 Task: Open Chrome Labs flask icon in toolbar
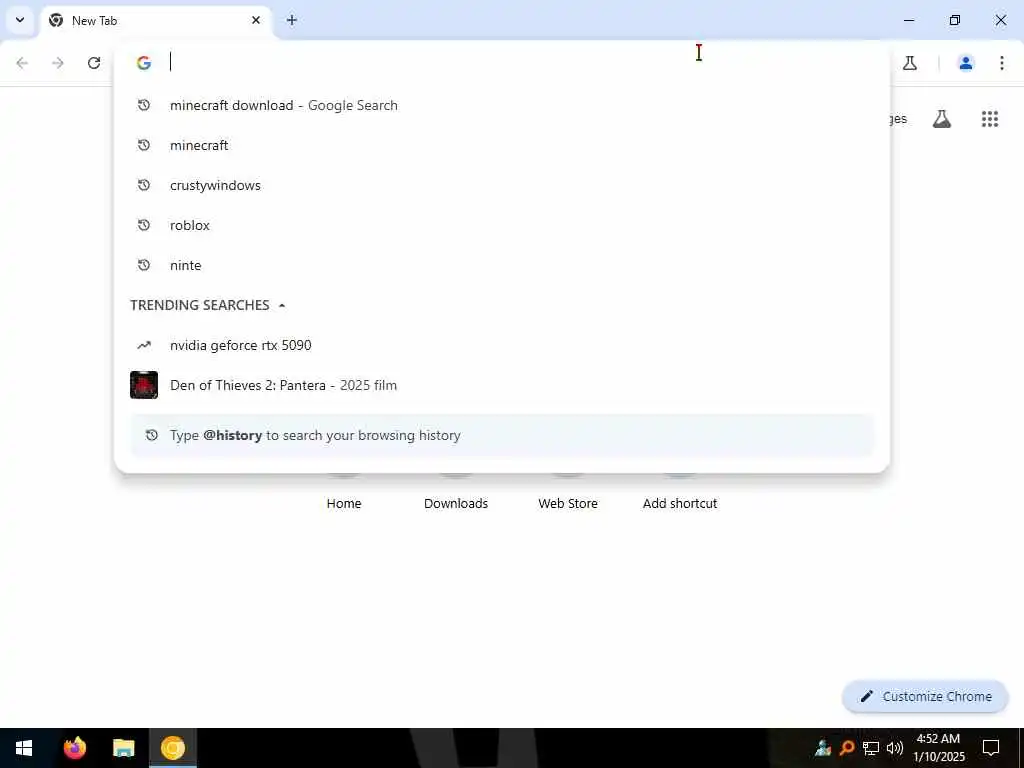(910, 63)
